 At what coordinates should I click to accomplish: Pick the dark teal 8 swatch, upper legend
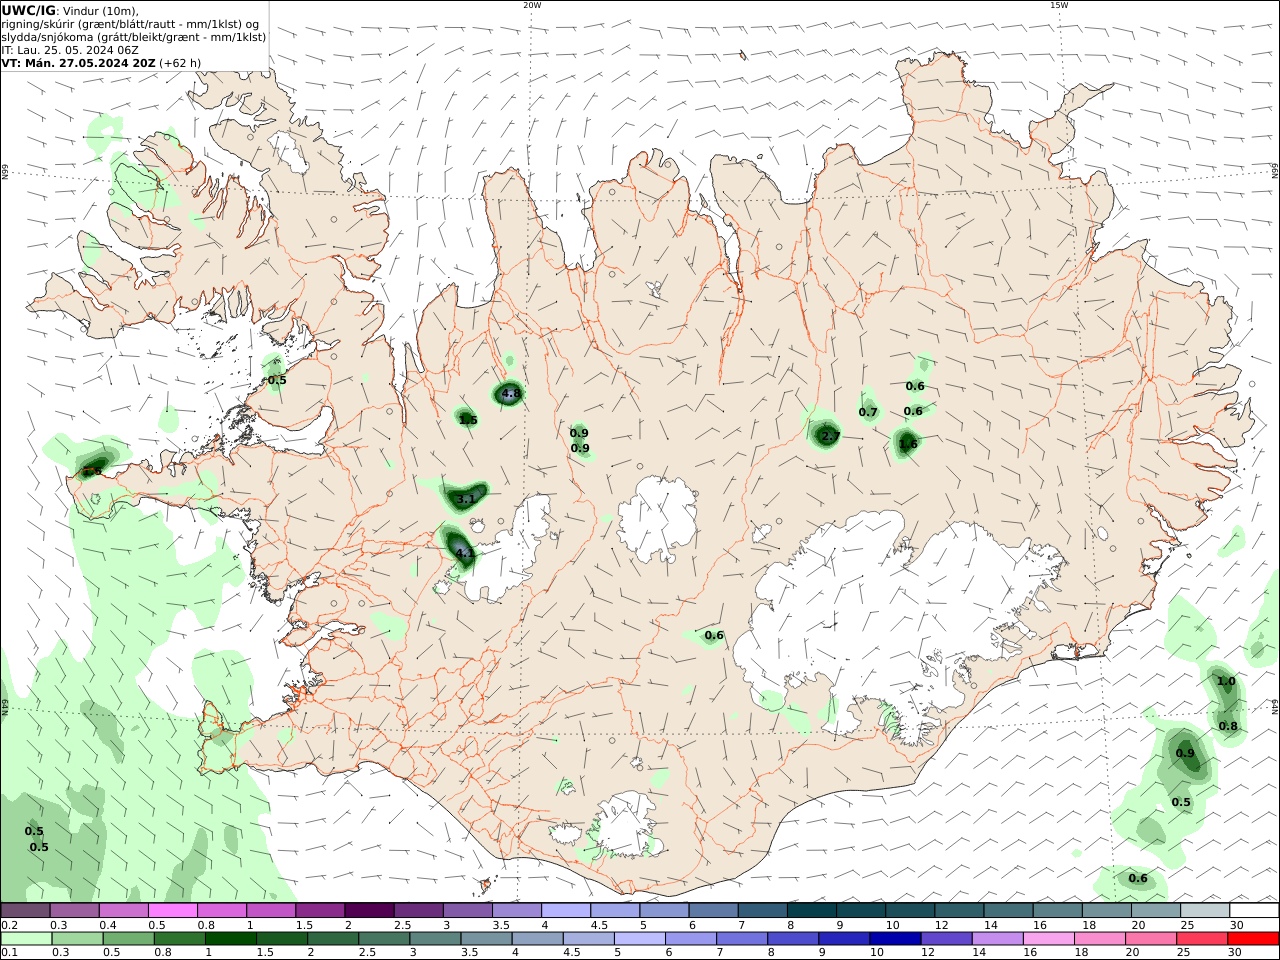(x=811, y=911)
